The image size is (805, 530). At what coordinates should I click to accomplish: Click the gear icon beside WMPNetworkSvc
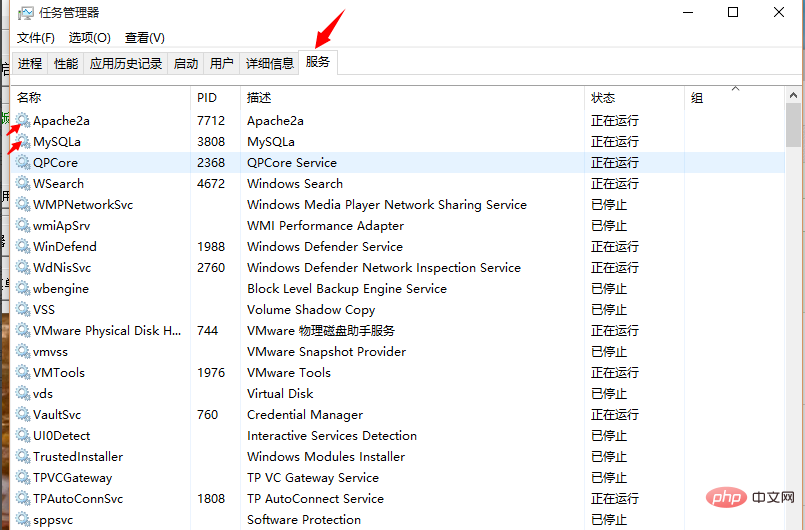point(23,204)
